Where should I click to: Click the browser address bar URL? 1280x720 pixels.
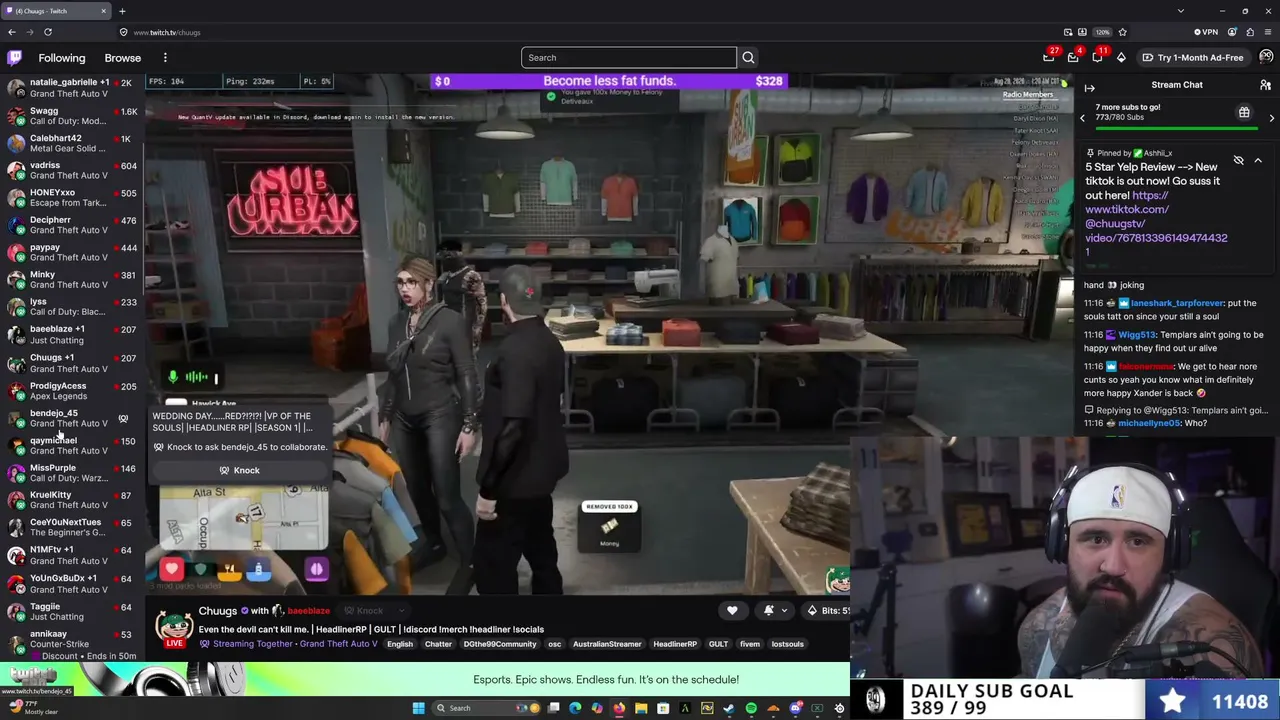(167, 32)
